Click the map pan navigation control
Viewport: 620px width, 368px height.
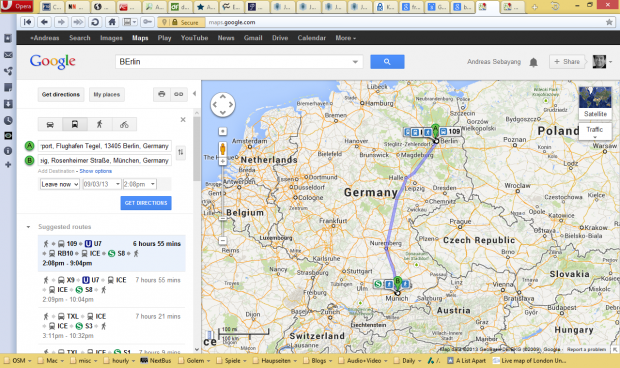223,105
